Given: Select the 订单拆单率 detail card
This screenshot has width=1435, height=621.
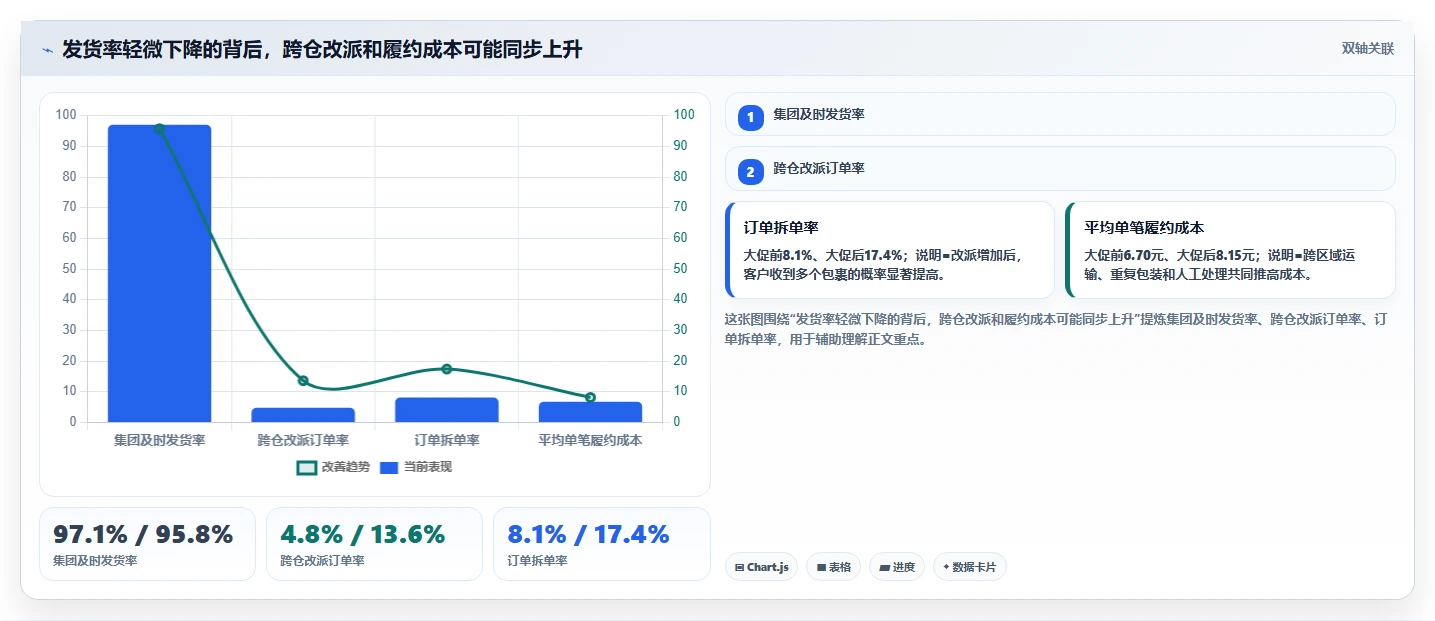Looking at the screenshot, I should click(890, 250).
